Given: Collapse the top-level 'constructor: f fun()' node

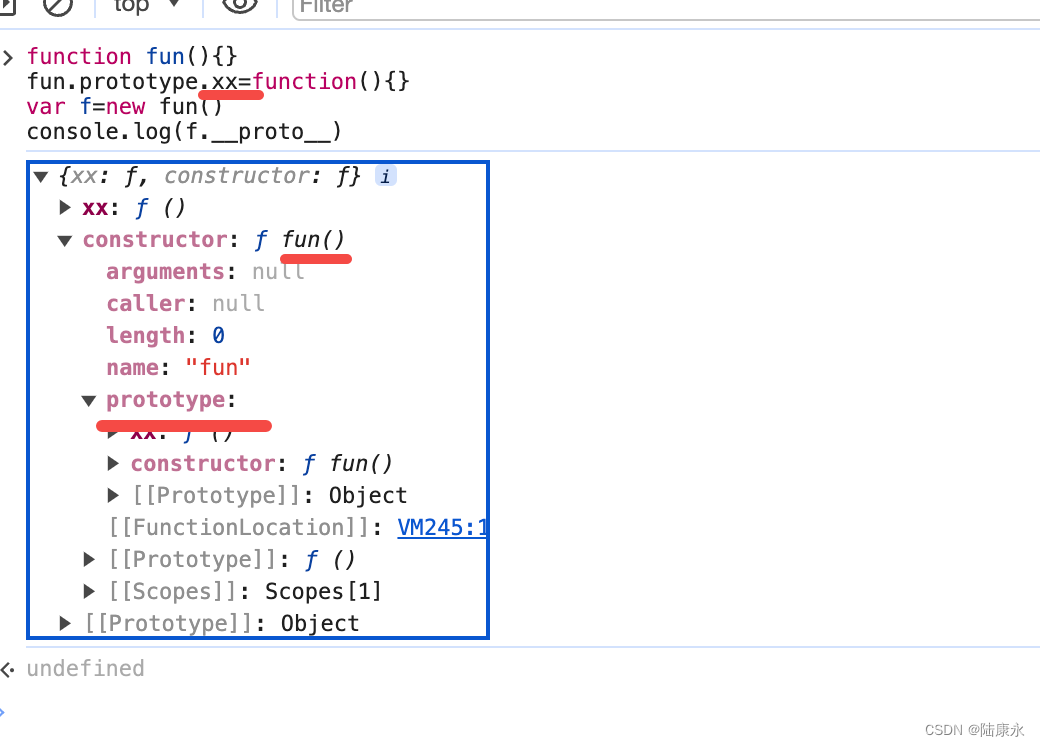Looking at the screenshot, I should point(64,240).
